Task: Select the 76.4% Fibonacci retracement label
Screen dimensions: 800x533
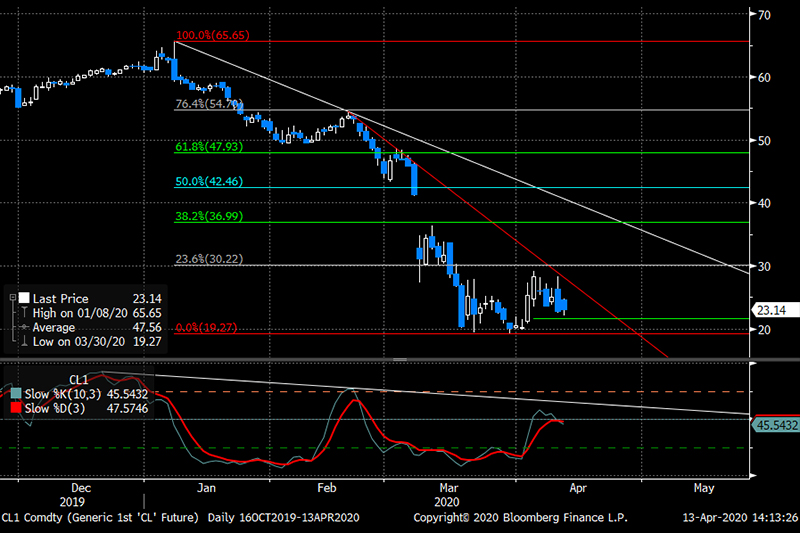Action: point(210,104)
